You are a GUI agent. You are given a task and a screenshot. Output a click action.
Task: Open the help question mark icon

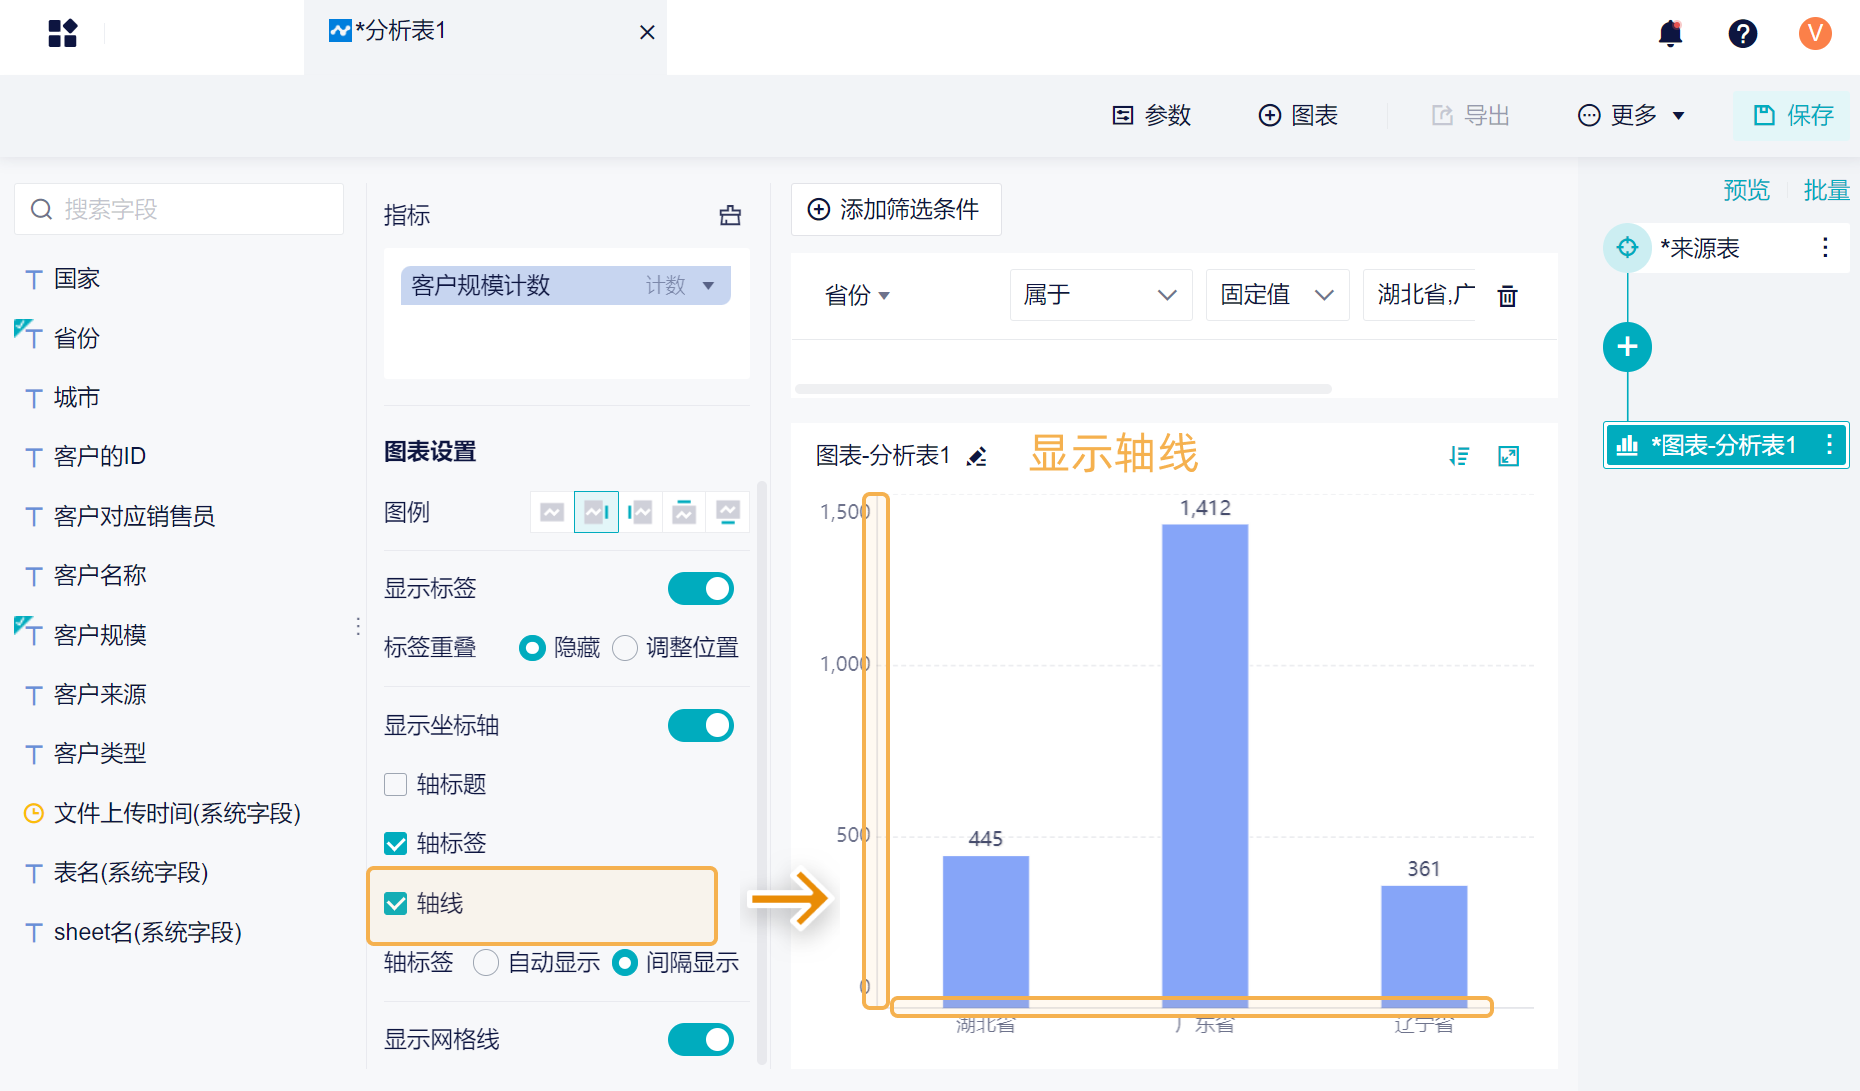coord(1742,34)
